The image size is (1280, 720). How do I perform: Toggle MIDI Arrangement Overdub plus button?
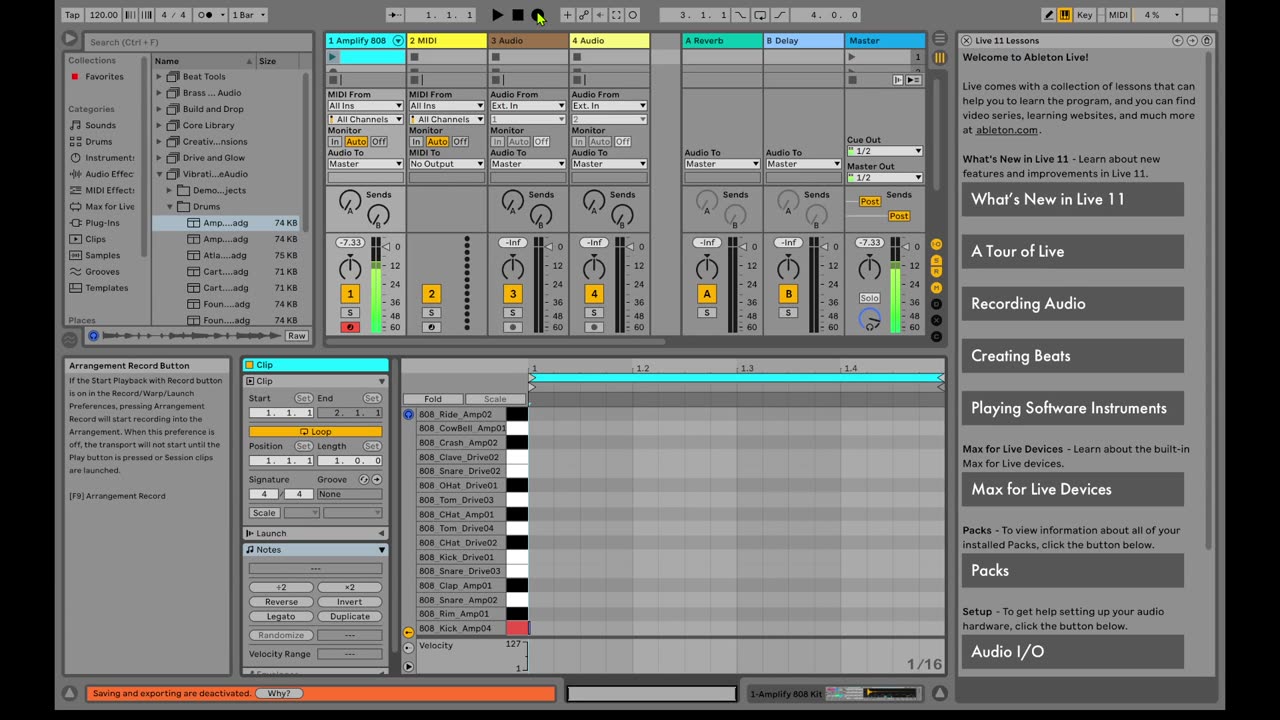(x=567, y=15)
